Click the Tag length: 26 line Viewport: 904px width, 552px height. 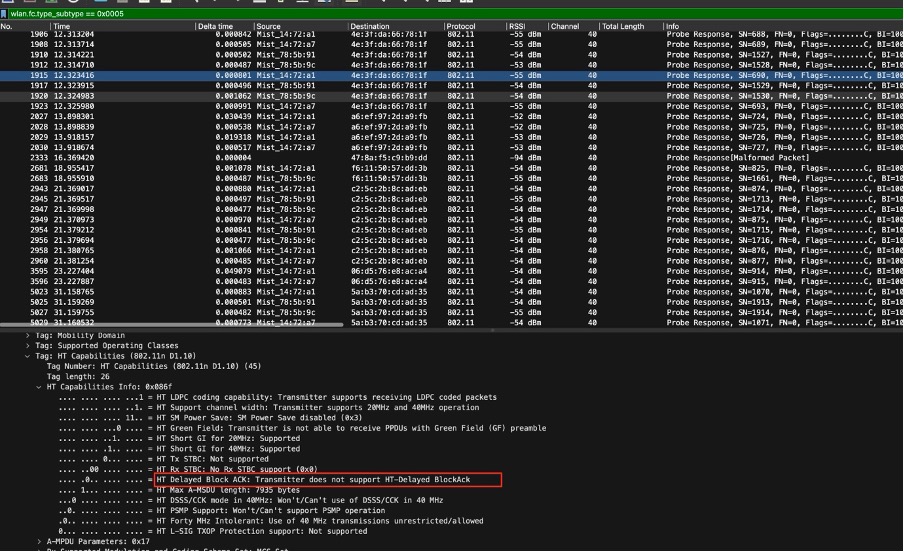(x=78, y=377)
